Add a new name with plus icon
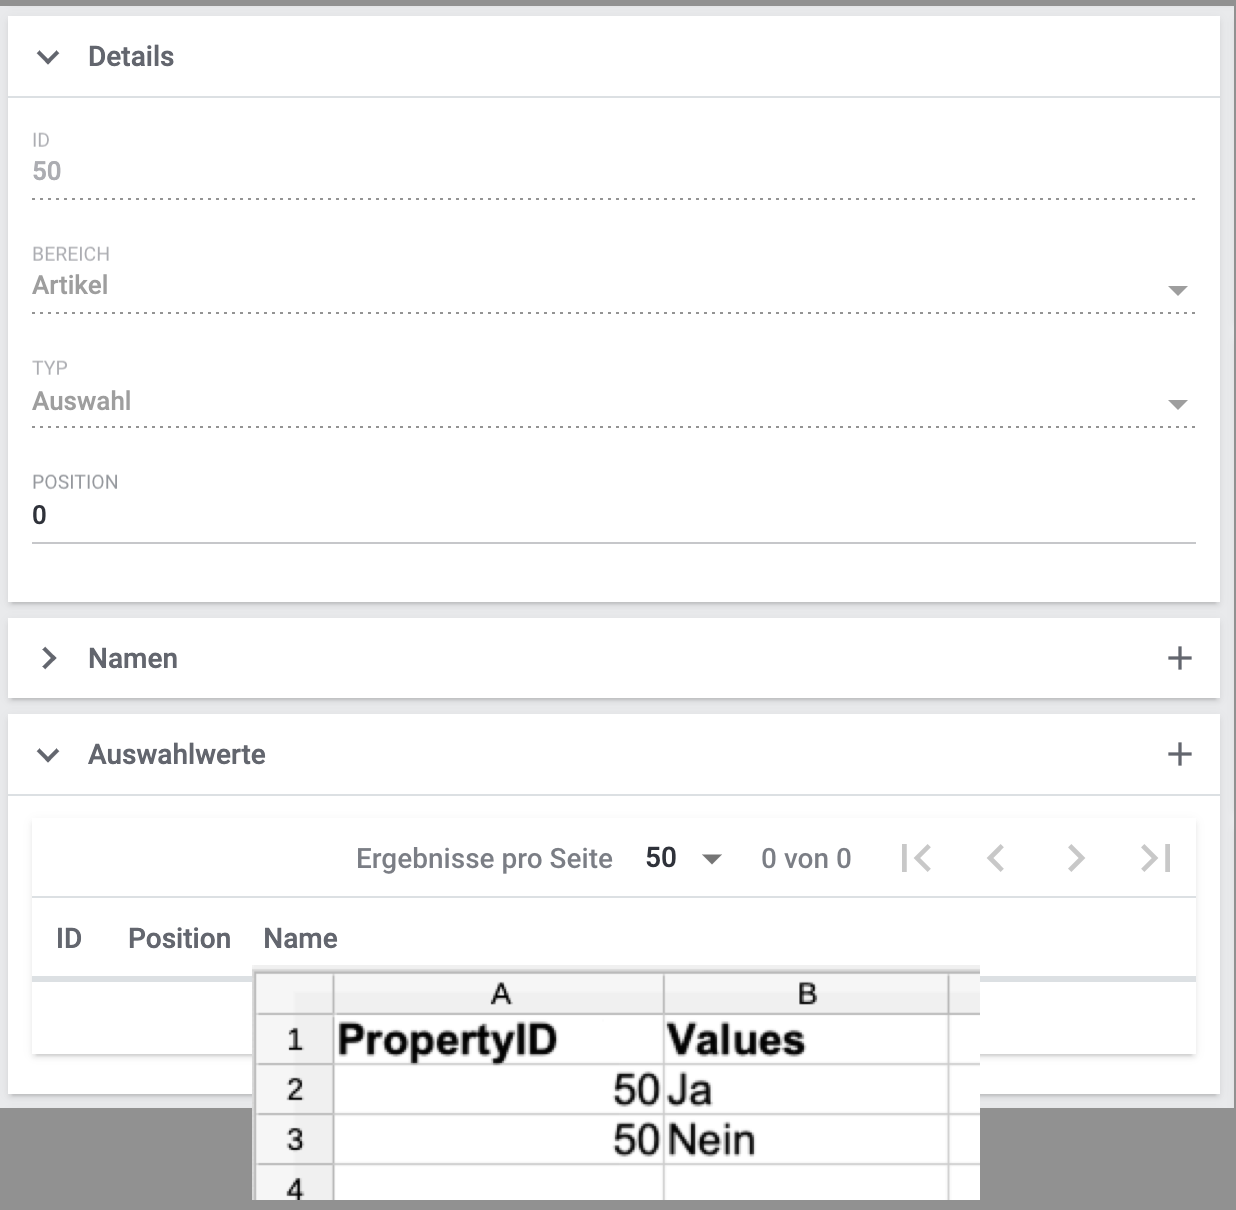1236x1210 pixels. click(x=1180, y=658)
